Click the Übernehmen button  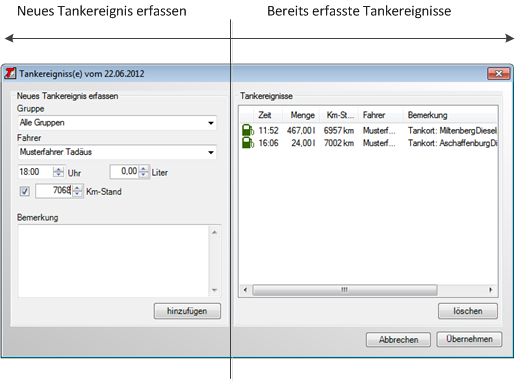point(469,339)
